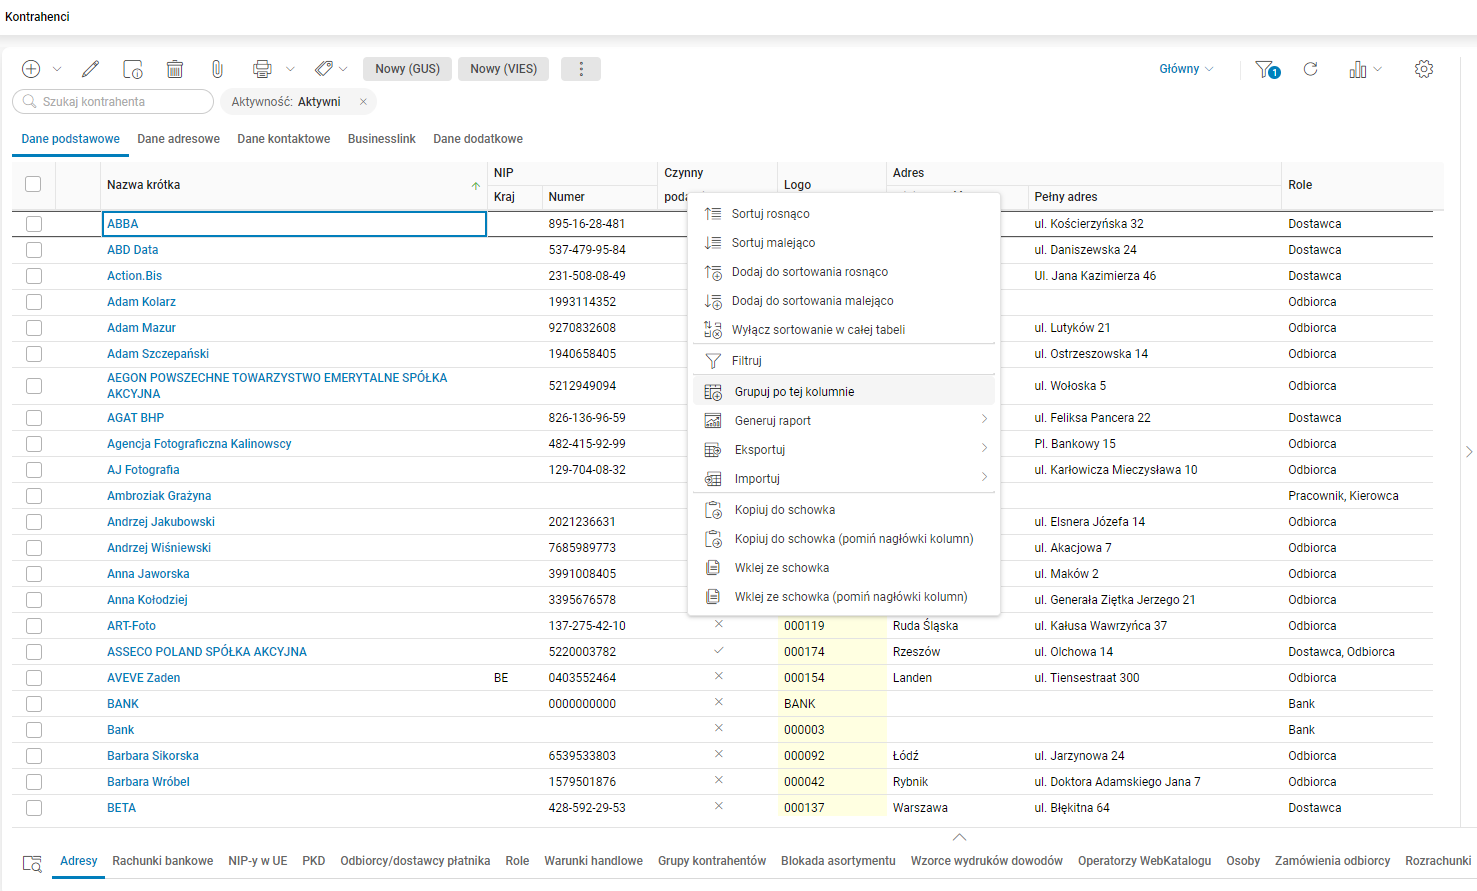
Task: Click the refresh icon
Action: (1310, 69)
